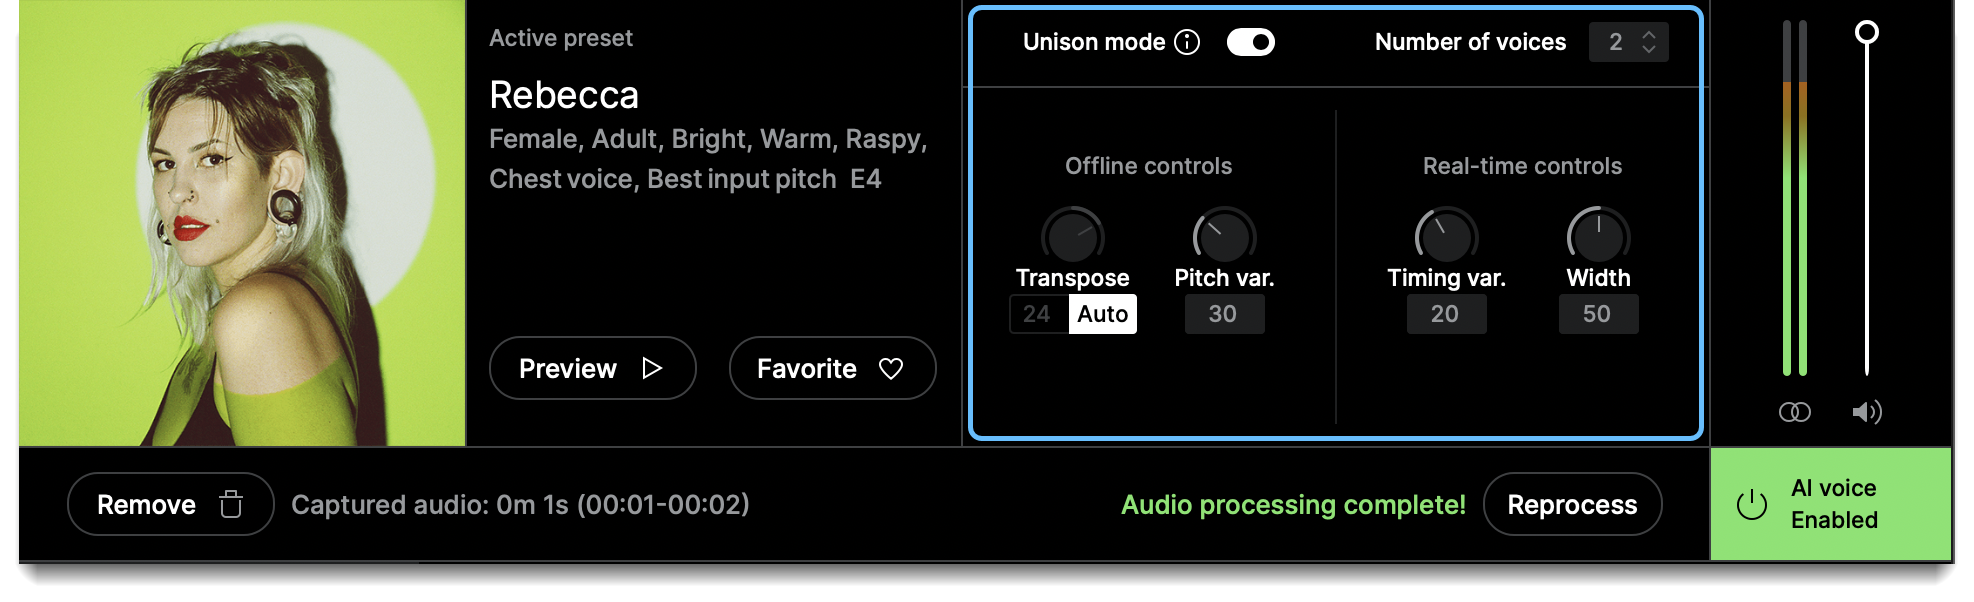This screenshot has height=602, width=1974.
Task: Click the stereo link circles icon
Action: [1794, 412]
